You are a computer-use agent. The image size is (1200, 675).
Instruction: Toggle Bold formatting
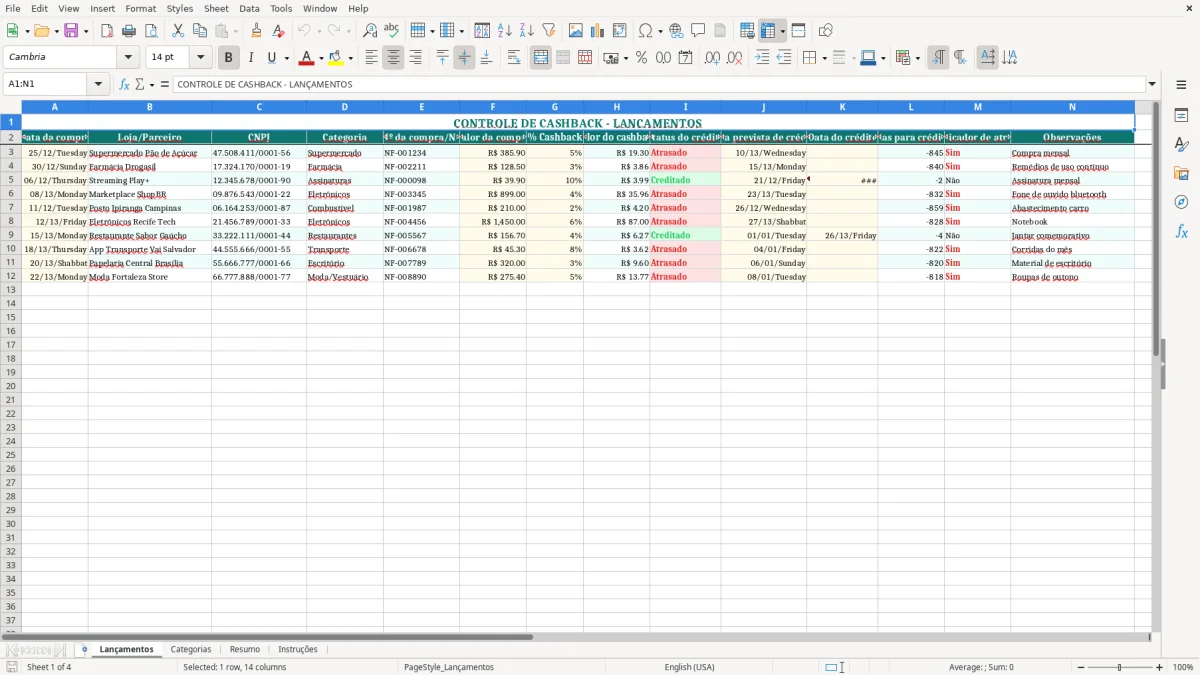point(229,58)
